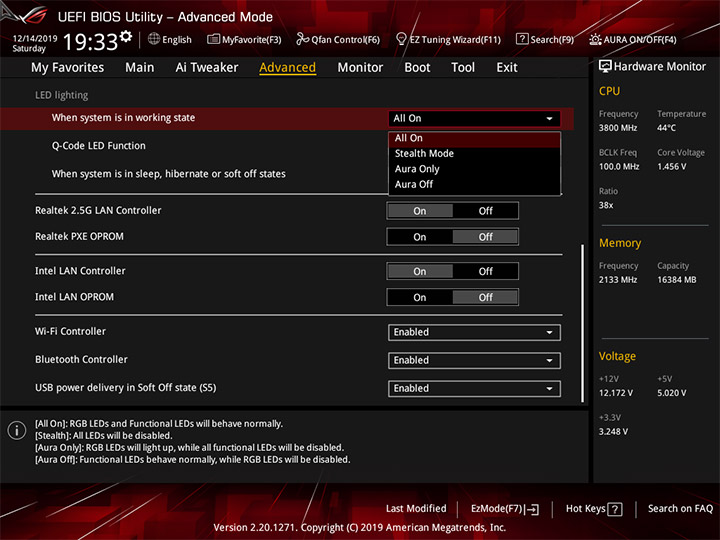
Task: Select the sleep, hibernate or soft off row
Action: (169, 174)
